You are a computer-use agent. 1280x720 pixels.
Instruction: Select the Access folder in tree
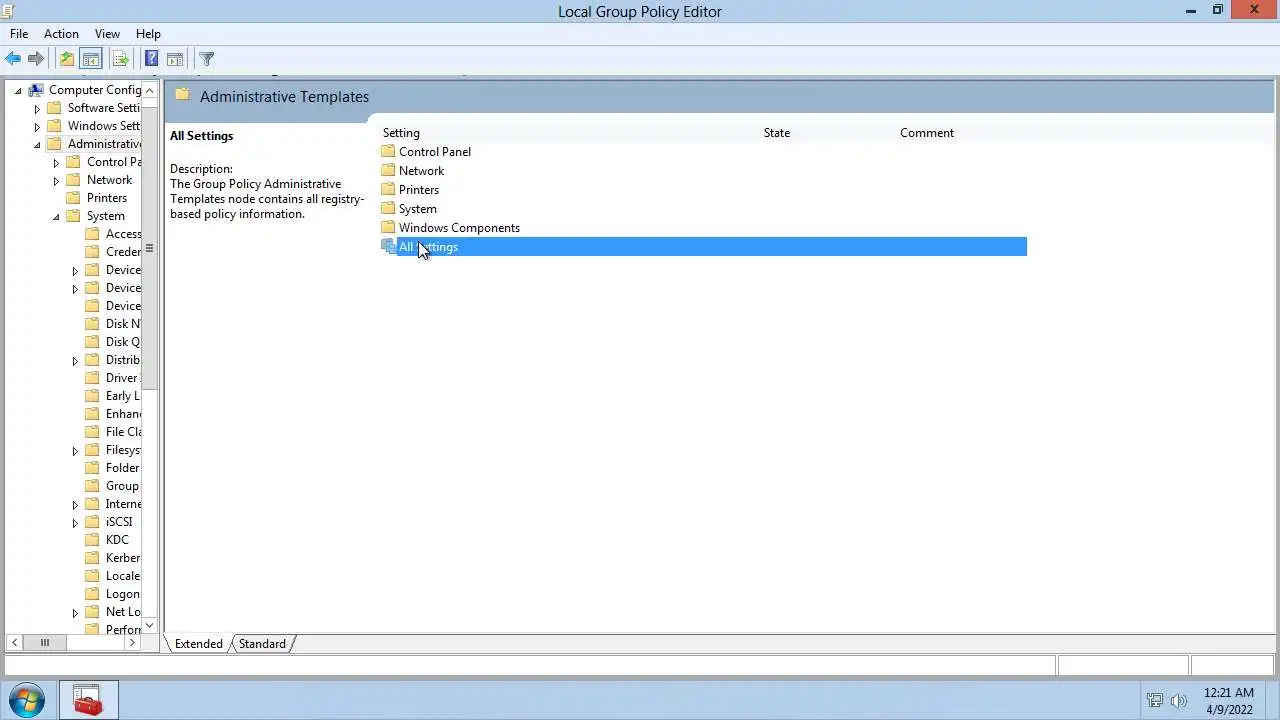point(123,234)
